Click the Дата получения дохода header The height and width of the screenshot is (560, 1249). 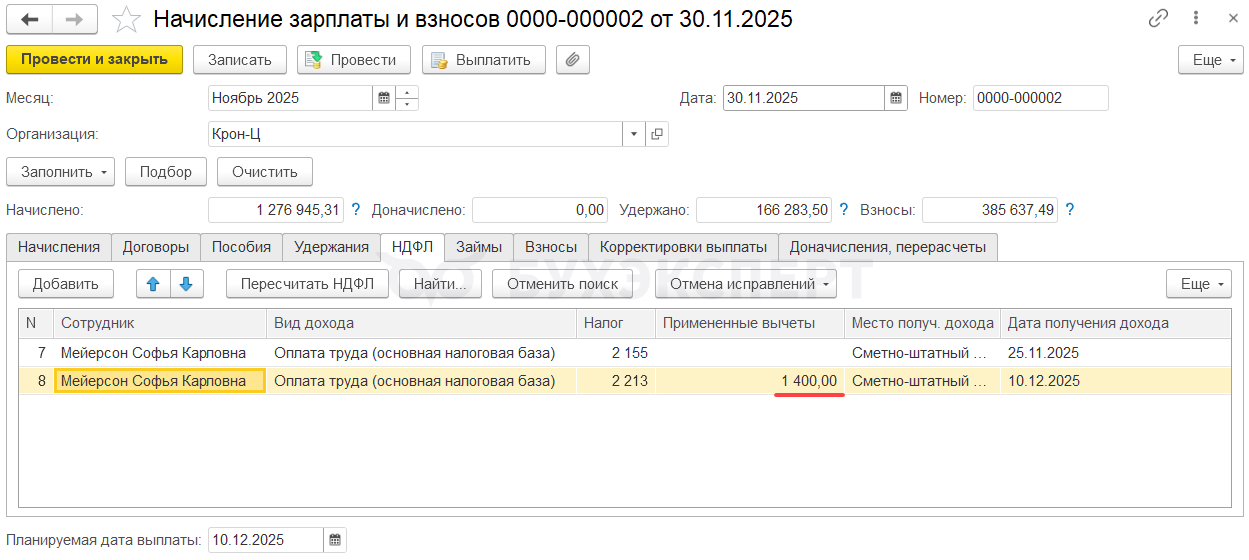tap(1115, 323)
